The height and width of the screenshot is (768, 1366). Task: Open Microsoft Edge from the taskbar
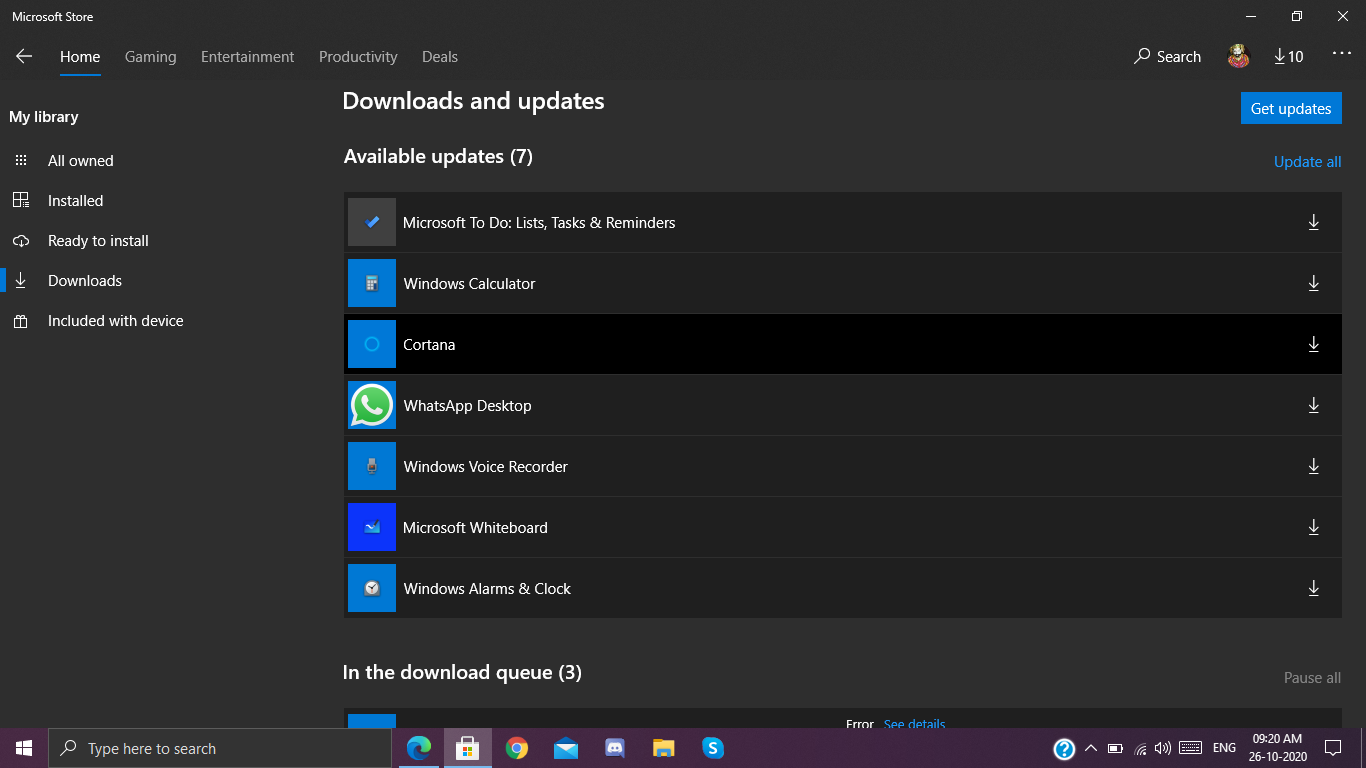click(419, 748)
